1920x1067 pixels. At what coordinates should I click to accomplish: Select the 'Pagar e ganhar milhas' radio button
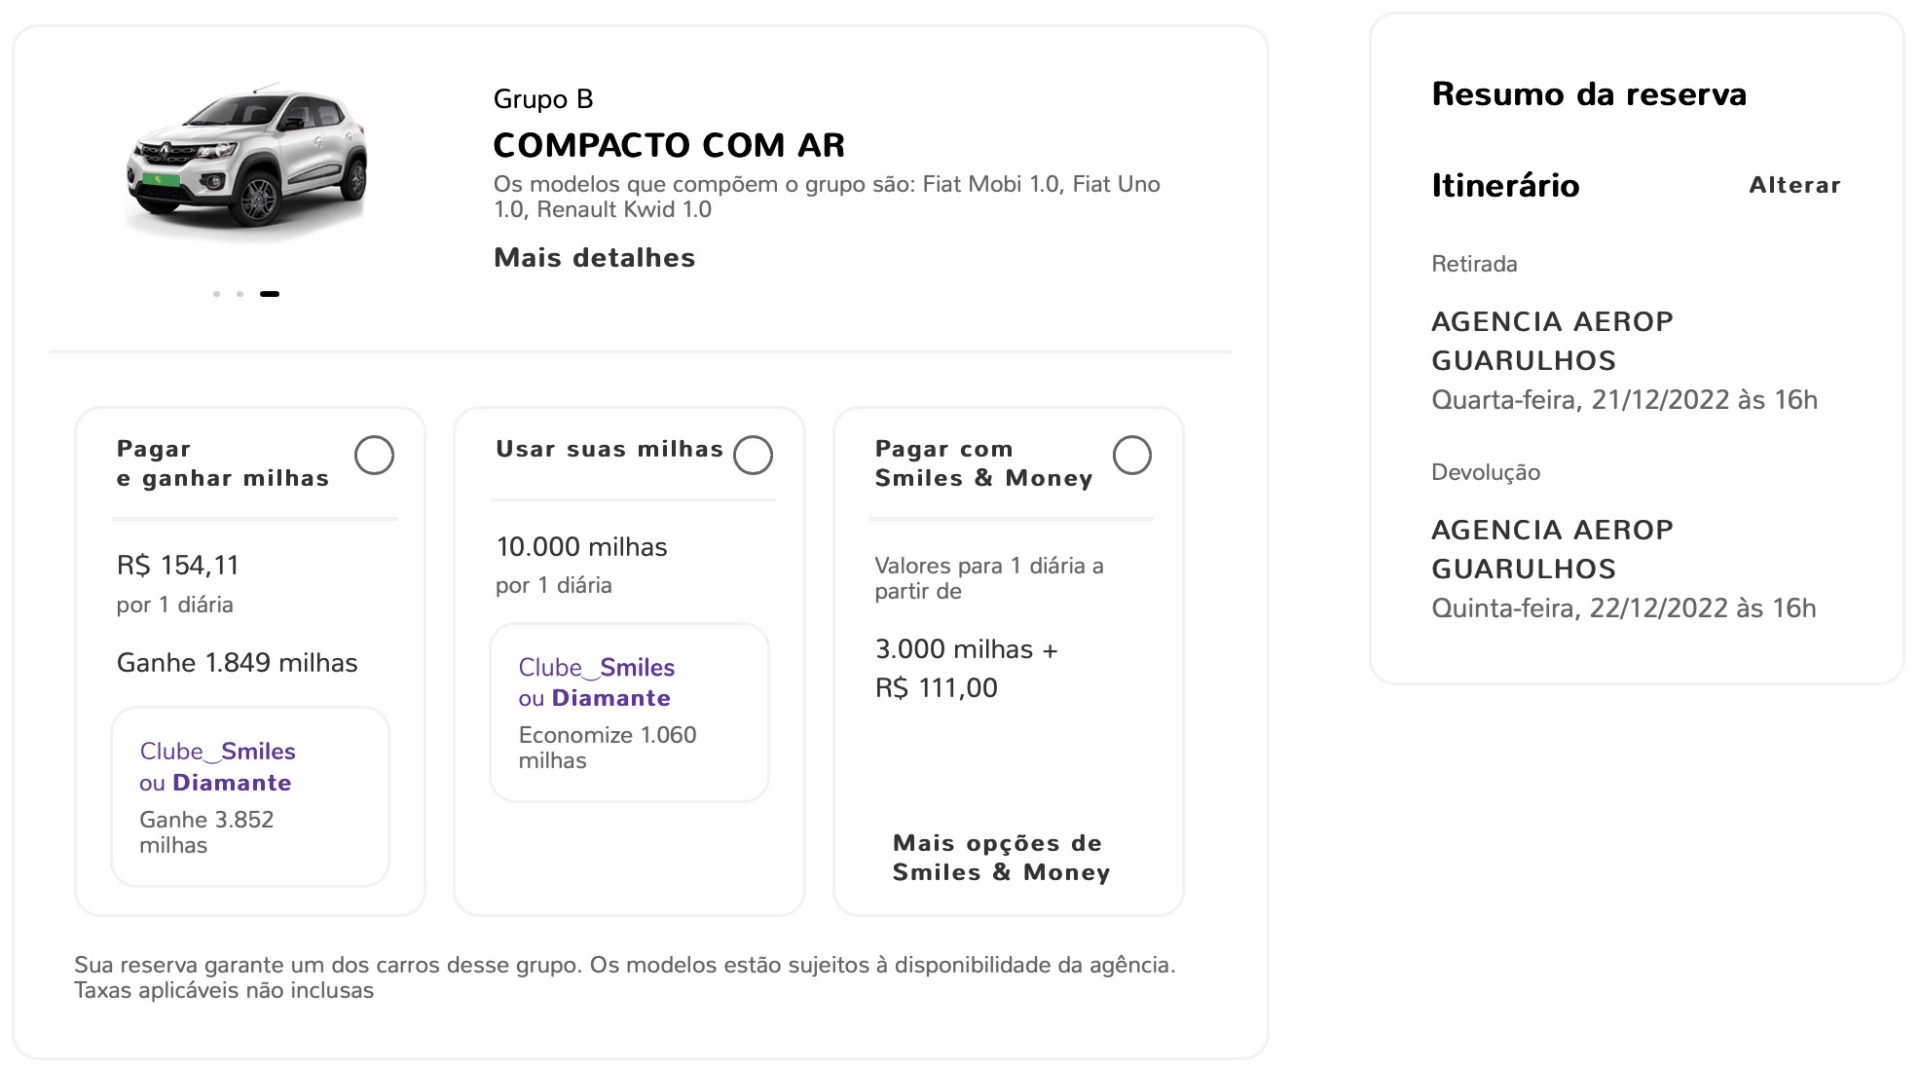(374, 455)
